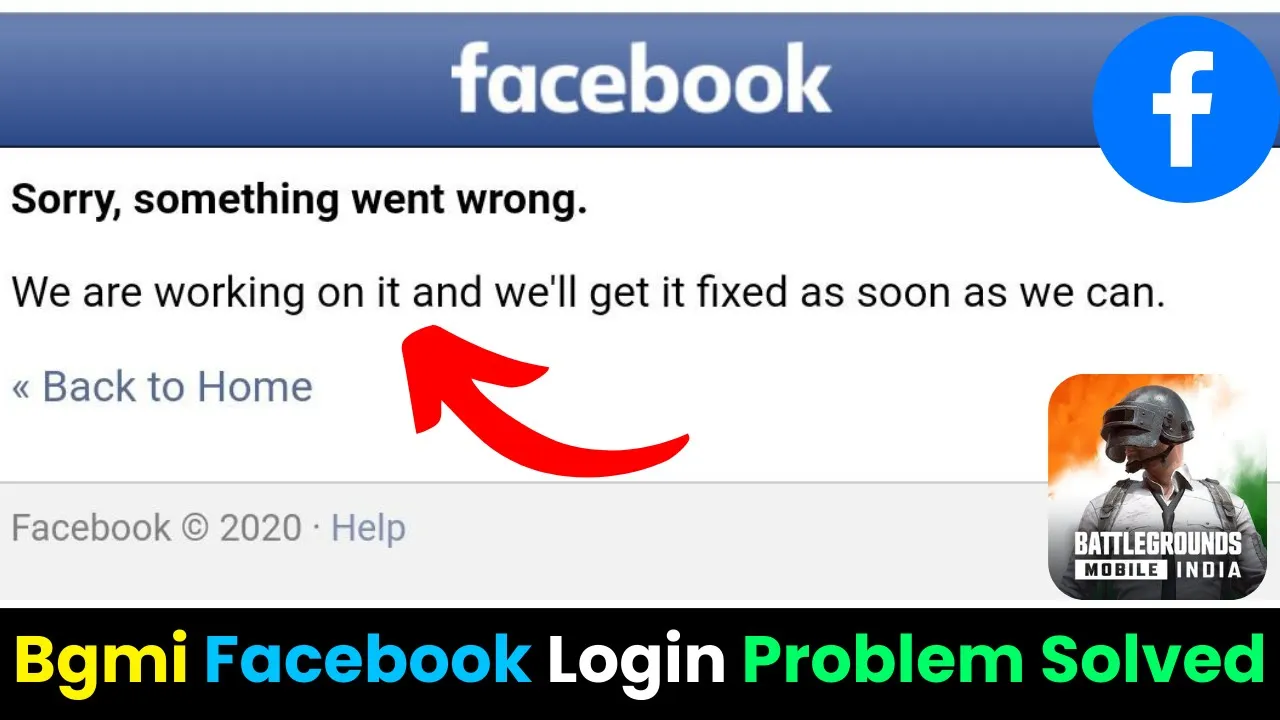The image size is (1280, 720).
Task: Click the « chevron before Back to Home
Action: coord(21,388)
